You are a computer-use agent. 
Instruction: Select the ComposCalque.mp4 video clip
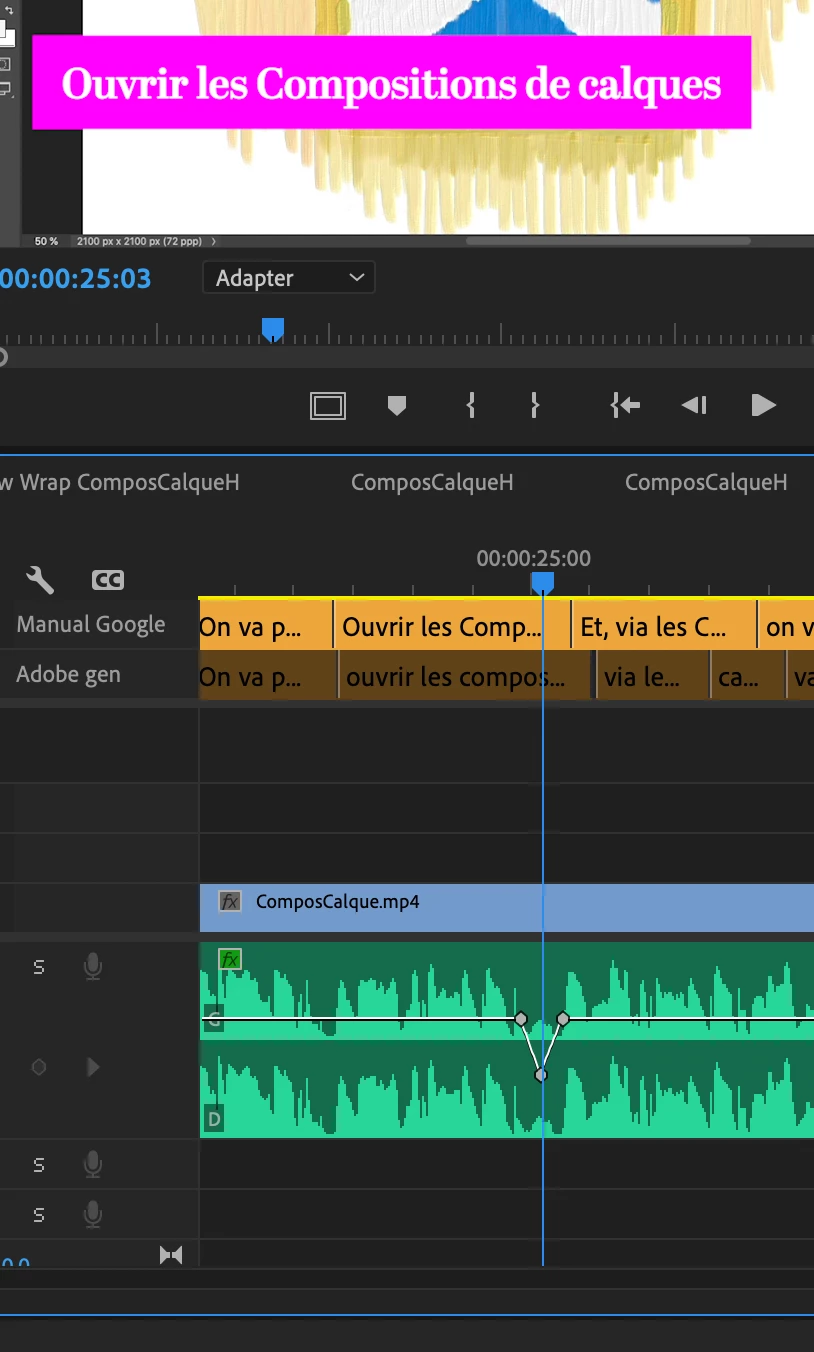tap(507, 906)
